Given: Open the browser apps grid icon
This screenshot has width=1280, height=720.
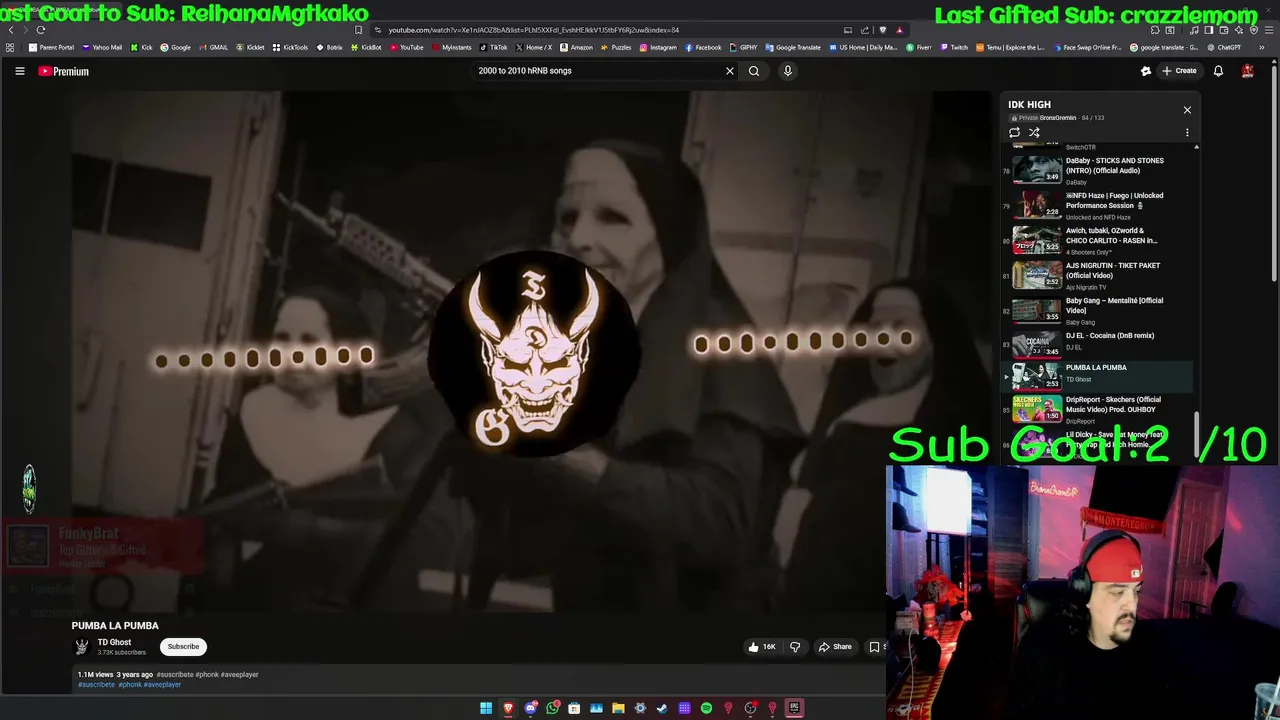Looking at the screenshot, I should pyautogui.click(x=10, y=47).
